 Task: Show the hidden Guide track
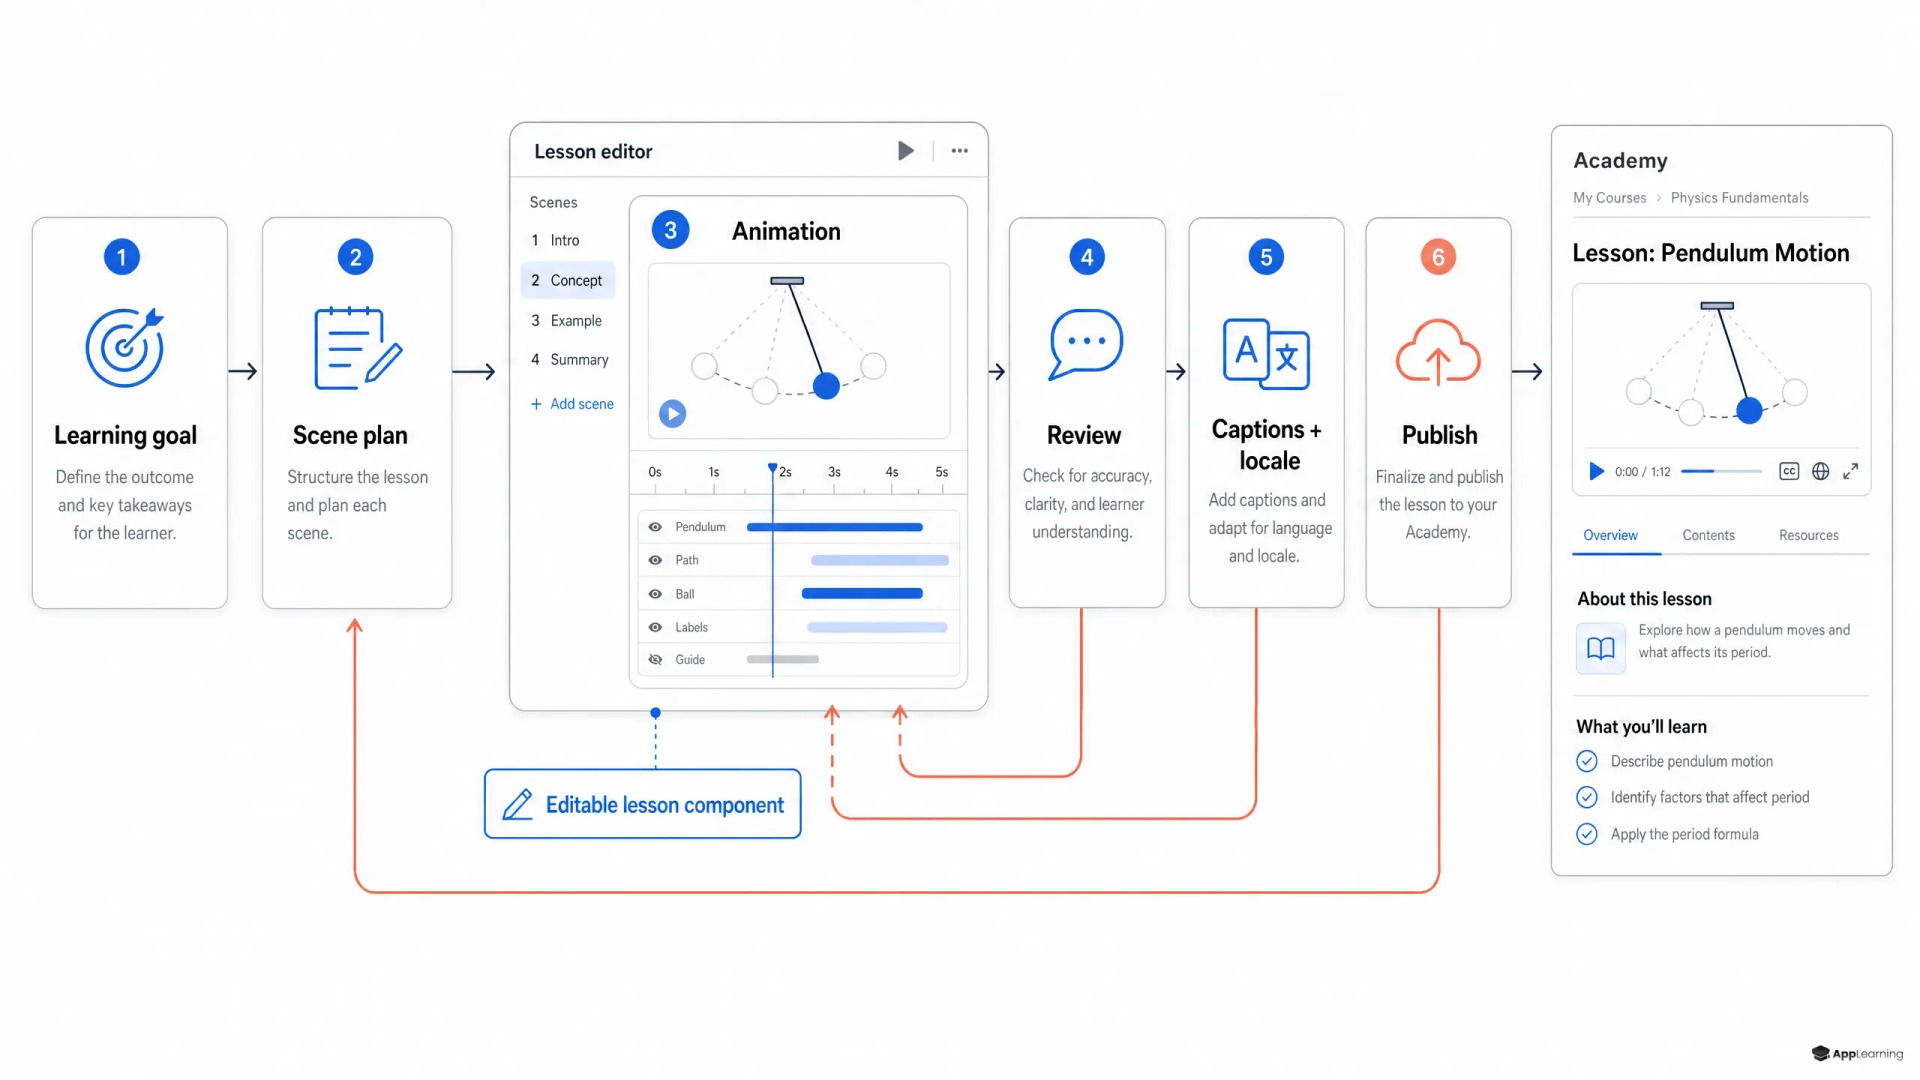click(x=655, y=660)
